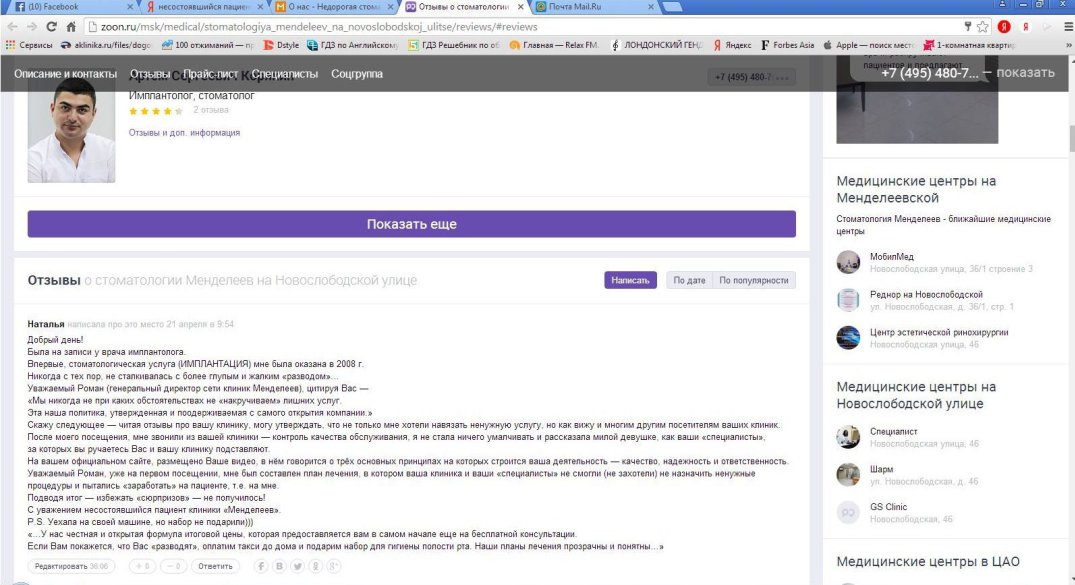This screenshot has width=1075, height=585.
Task: Open the Главная — Relax FM bookmark
Action: pyautogui.click(x=553, y=45)
